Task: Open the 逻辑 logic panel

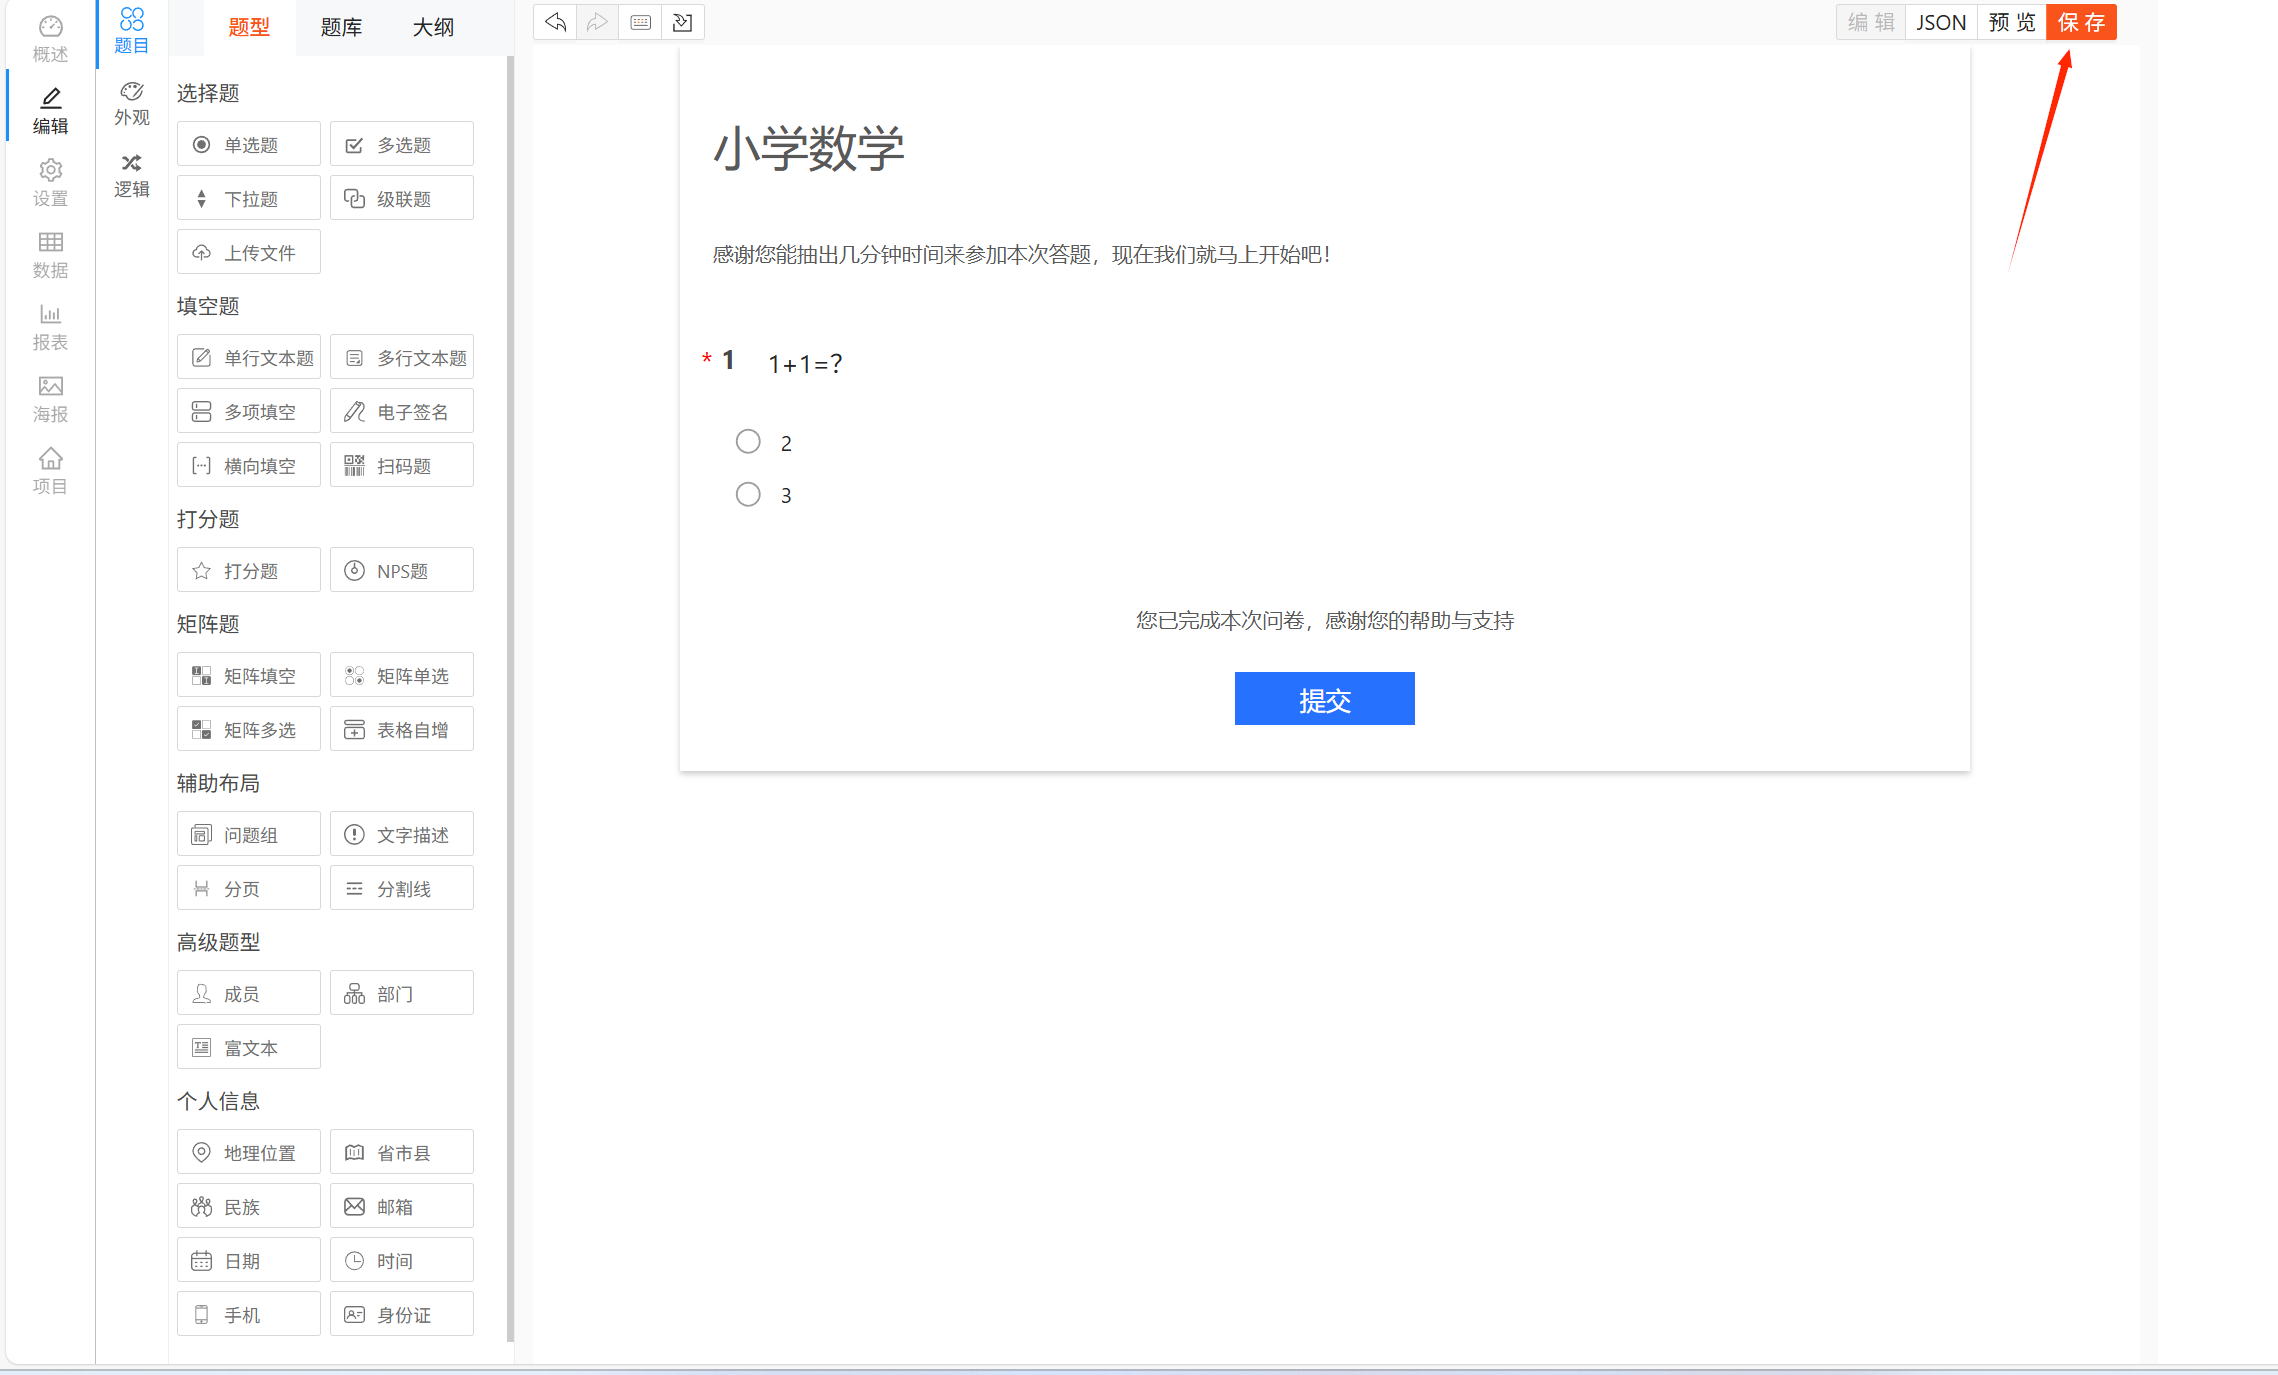Action: [x=131, y=175]
